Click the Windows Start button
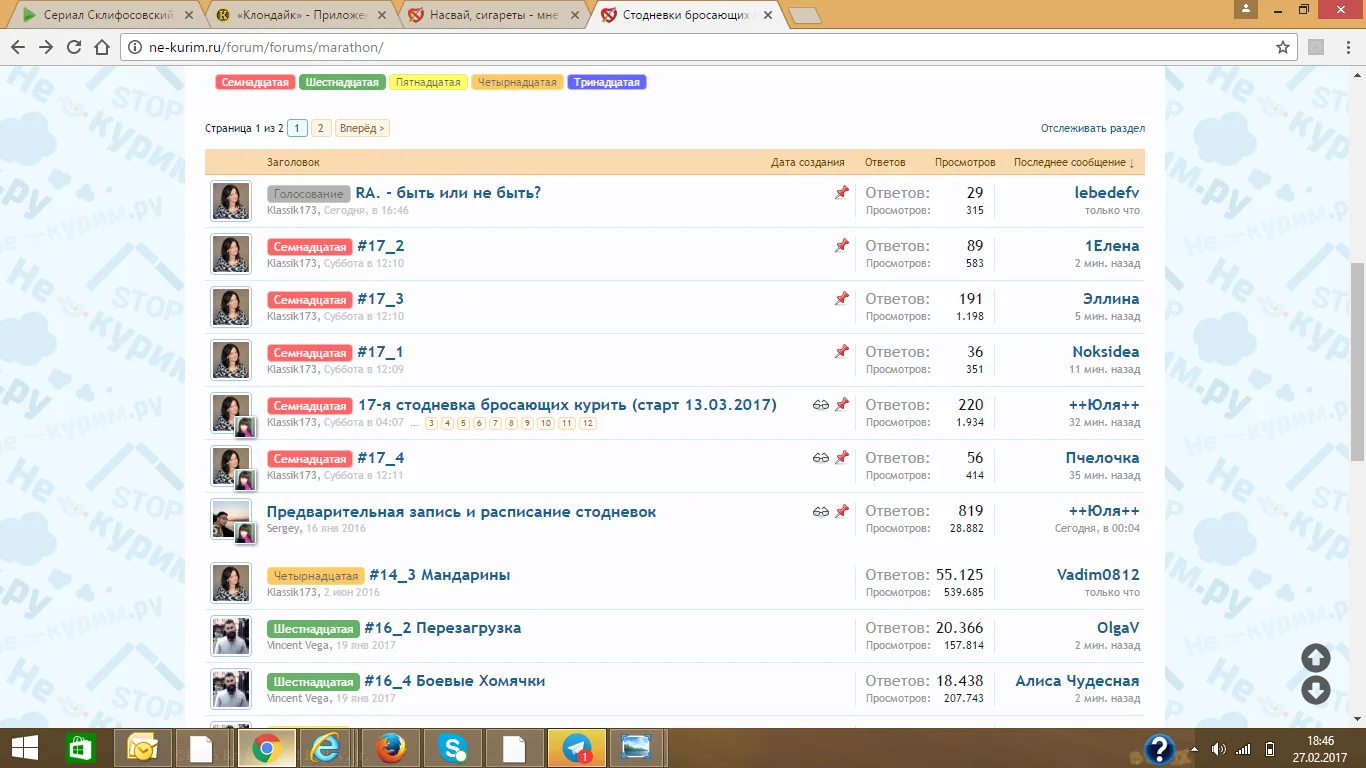The height and width of the screenshot is (768, 1366). click(24, 748)
